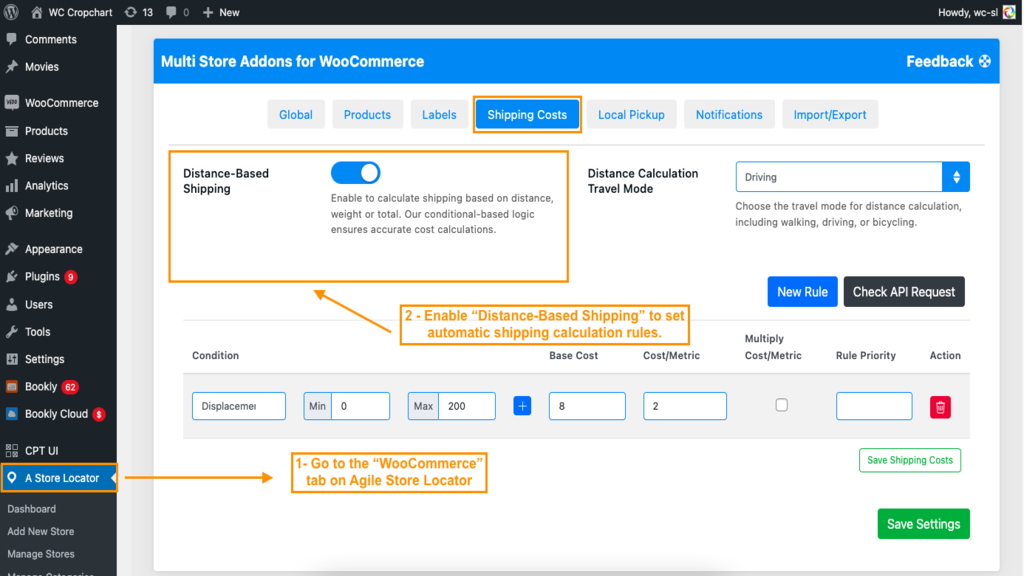The width and height of the screenshot is (1024, 576).
Task: Open the WordPress logo menu
Action: pos(11,12)
